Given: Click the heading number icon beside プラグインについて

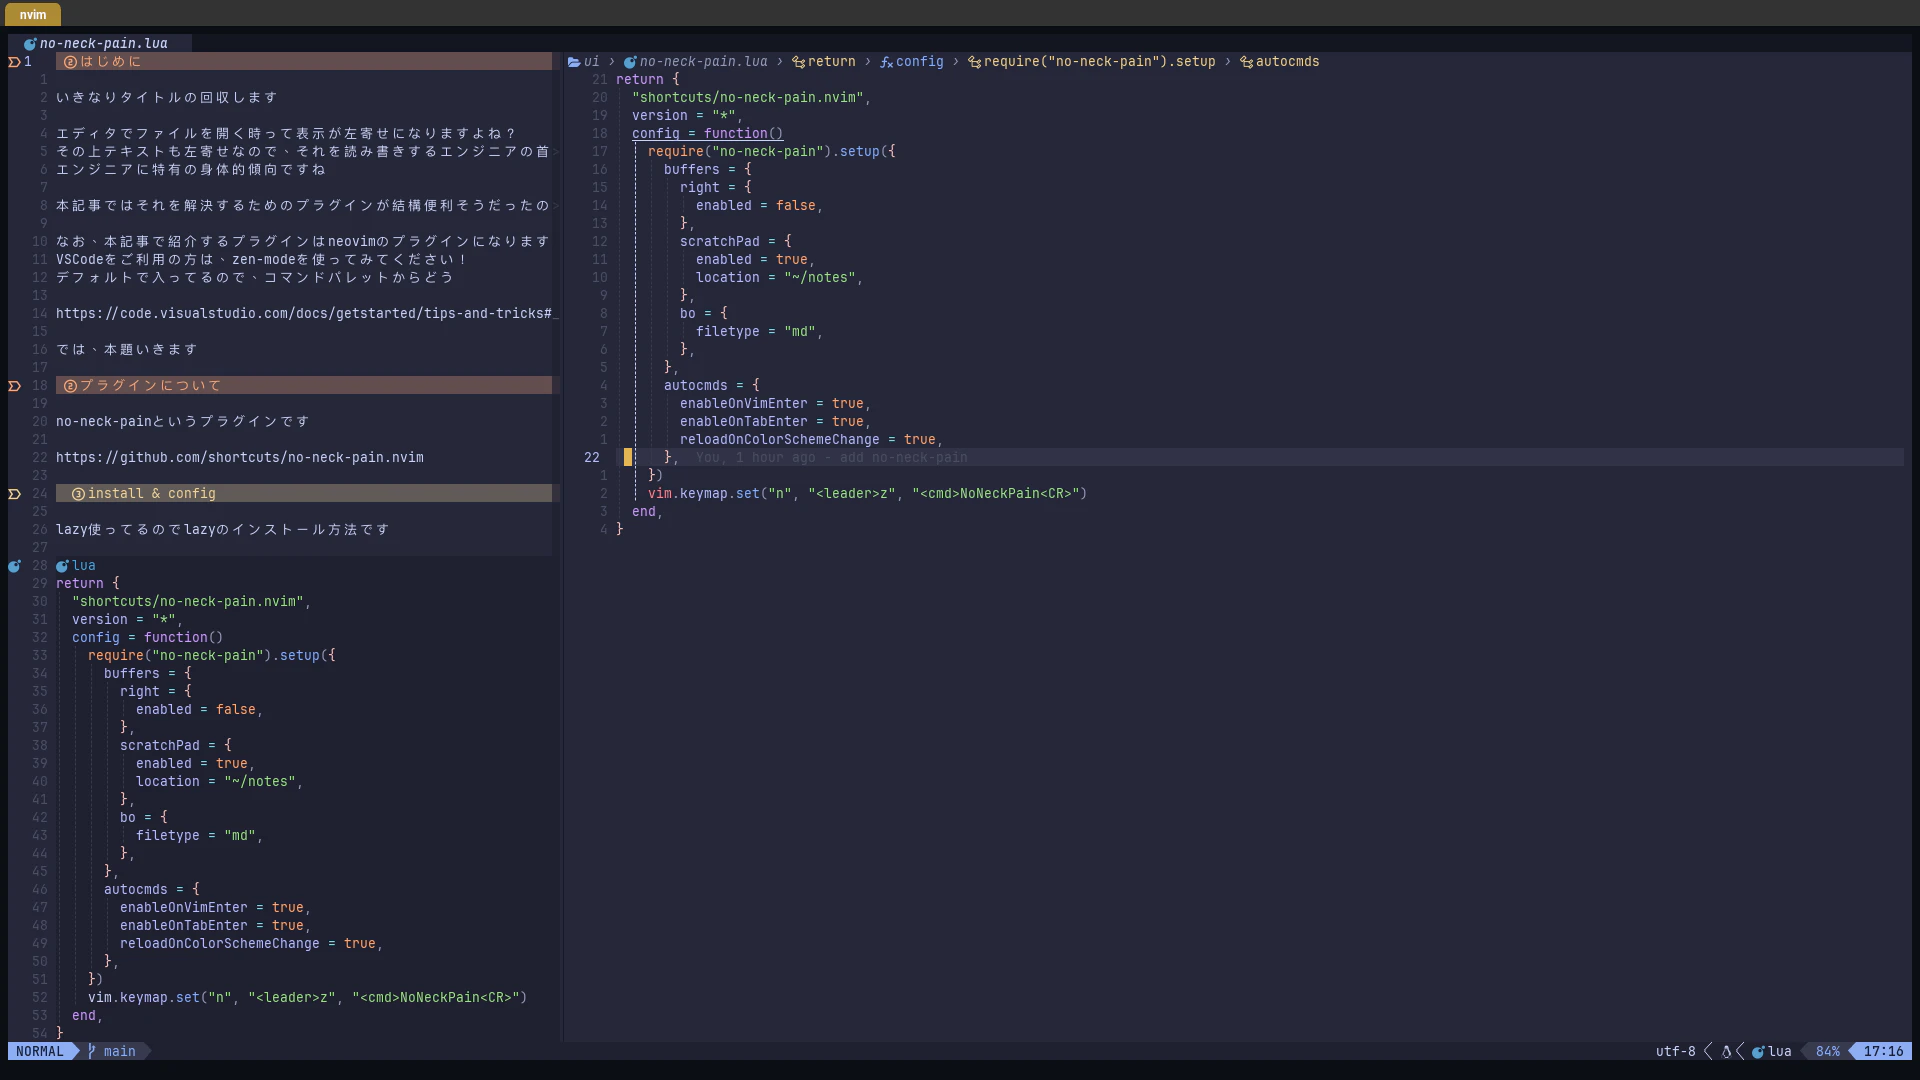Looking at the screenshot, I should pos(70,386).
